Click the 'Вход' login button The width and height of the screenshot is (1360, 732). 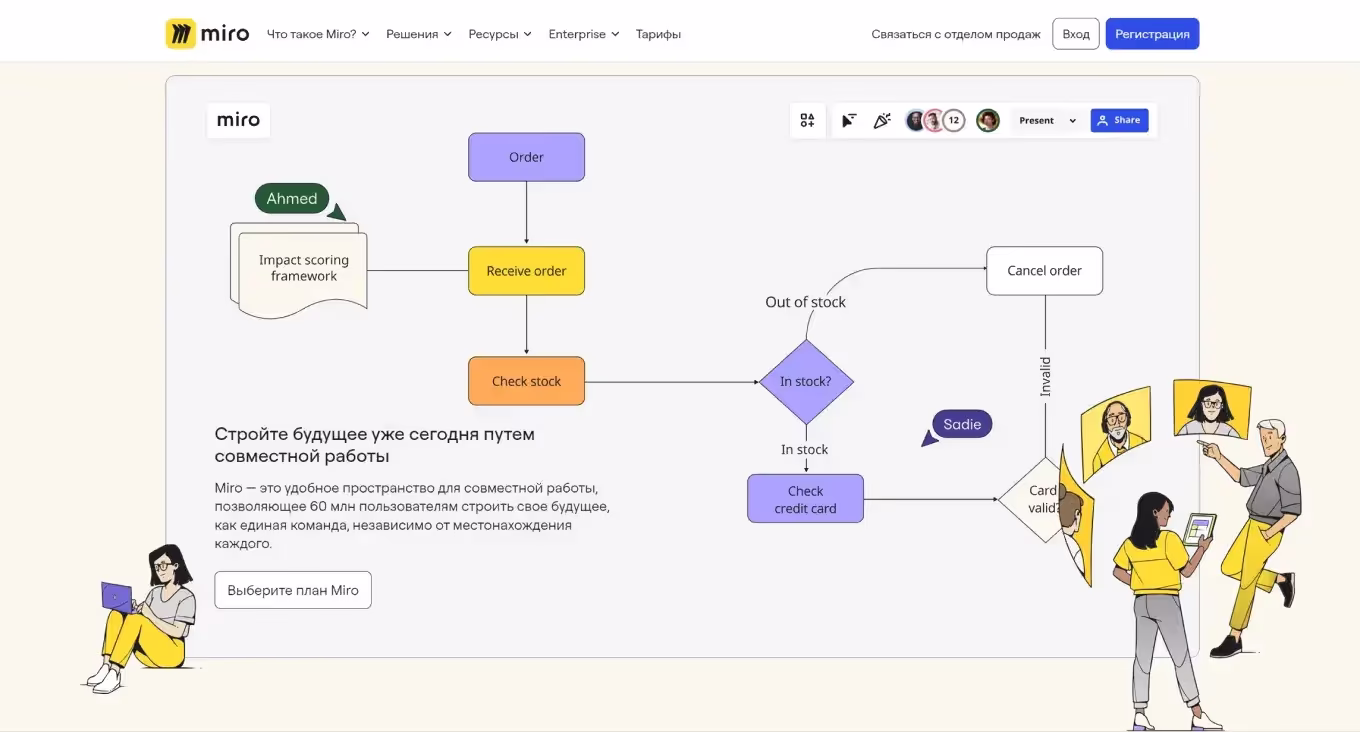[x=1076, y=34]
